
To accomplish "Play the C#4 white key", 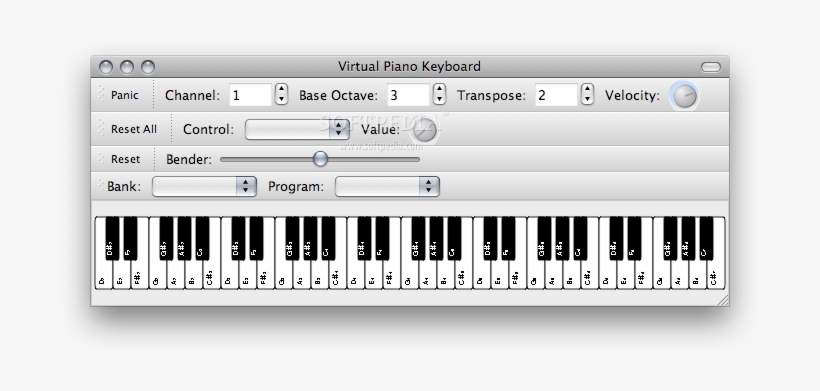I will tap(338, 275).
